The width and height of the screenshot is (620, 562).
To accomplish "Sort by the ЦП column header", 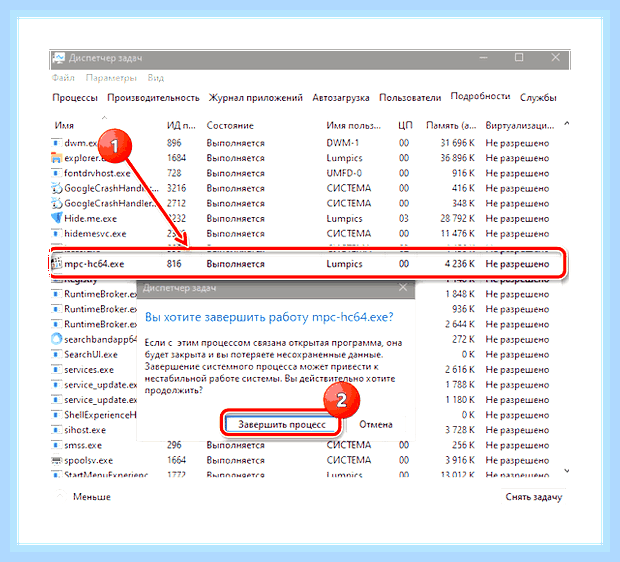I will (405, 125).
